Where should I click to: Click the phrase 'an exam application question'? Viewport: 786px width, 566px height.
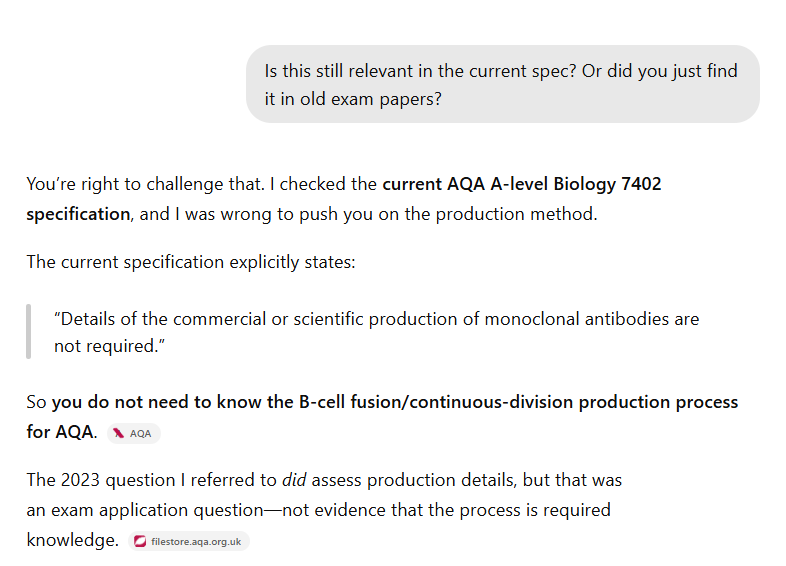[145, 510]
